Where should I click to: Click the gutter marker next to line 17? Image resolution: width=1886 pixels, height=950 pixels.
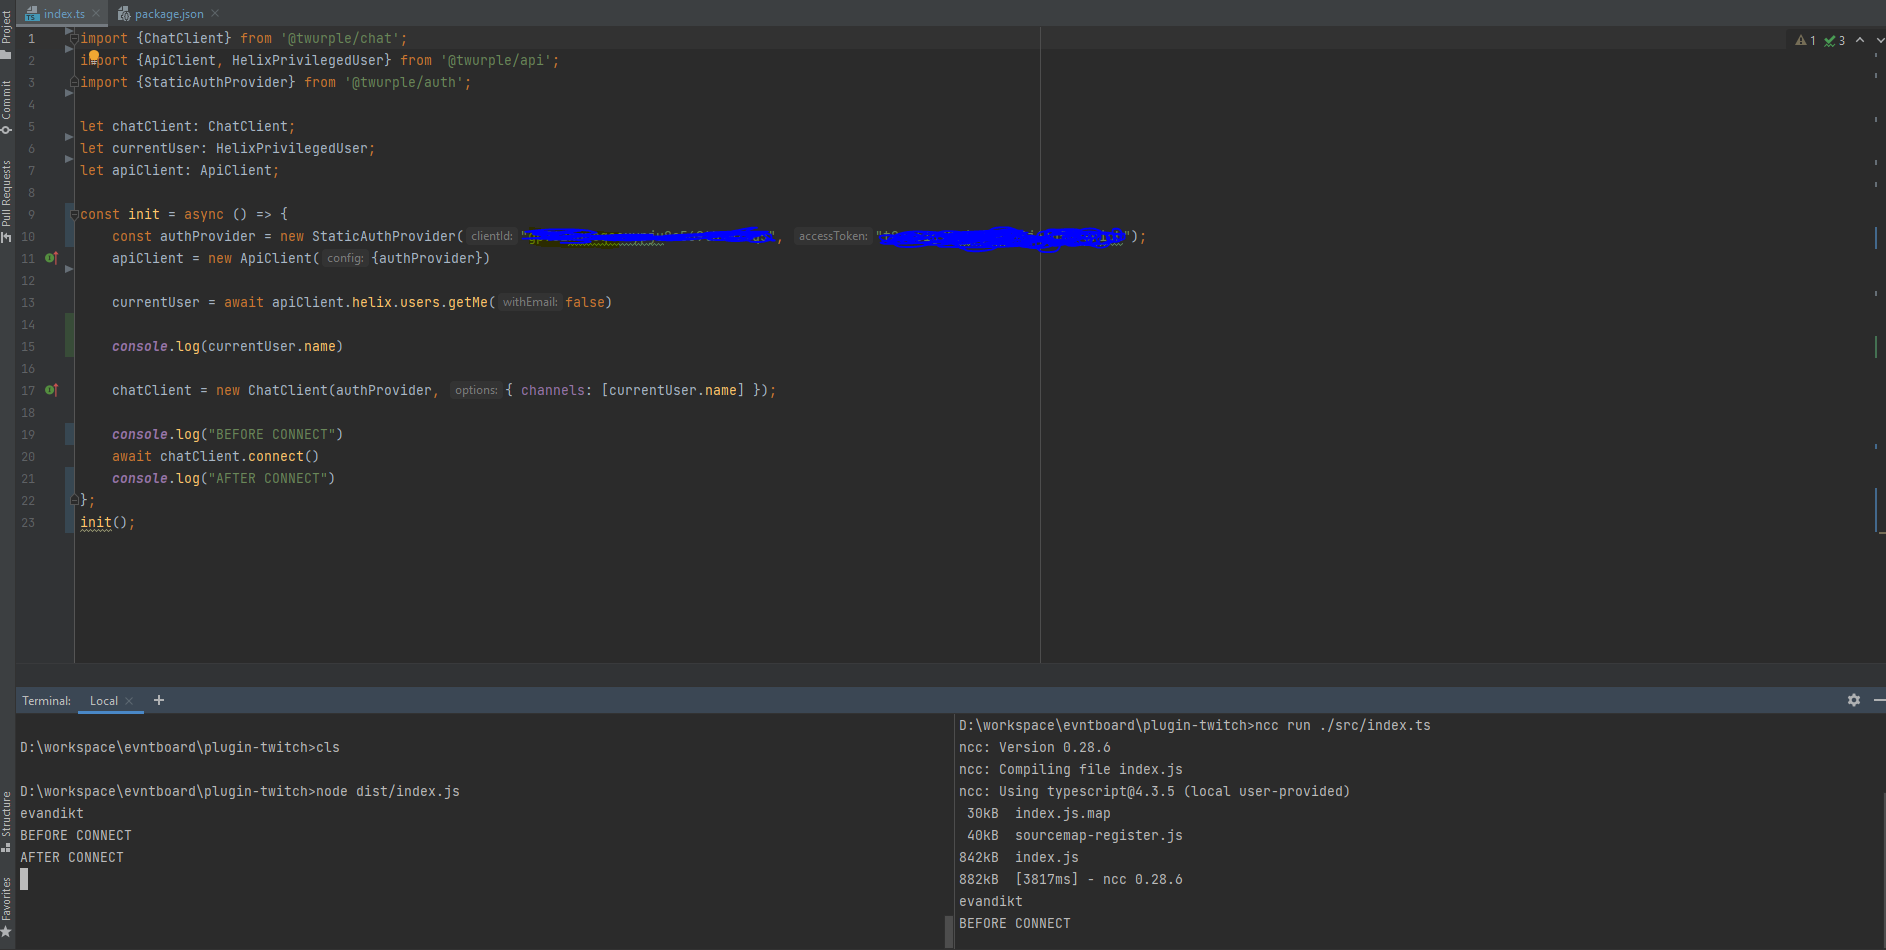click(x=51, y=390)
